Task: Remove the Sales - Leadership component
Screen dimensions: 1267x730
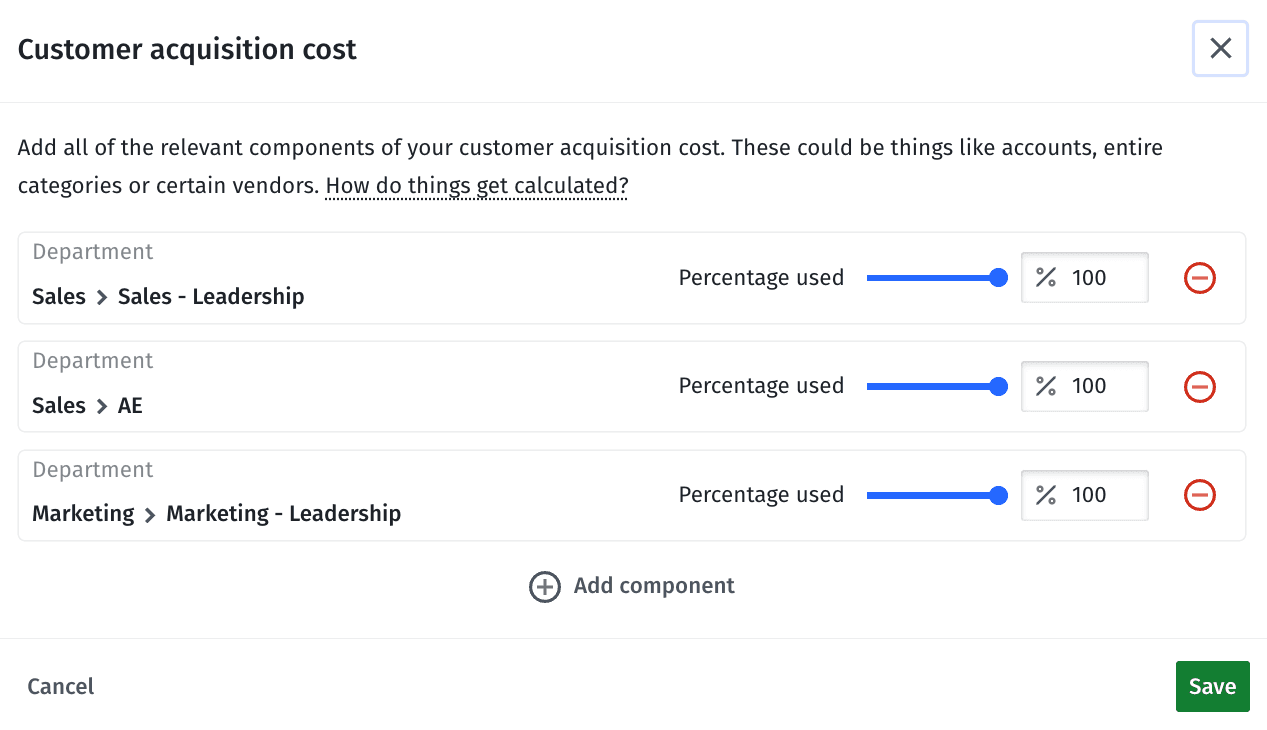Action: click(1199, 277)
